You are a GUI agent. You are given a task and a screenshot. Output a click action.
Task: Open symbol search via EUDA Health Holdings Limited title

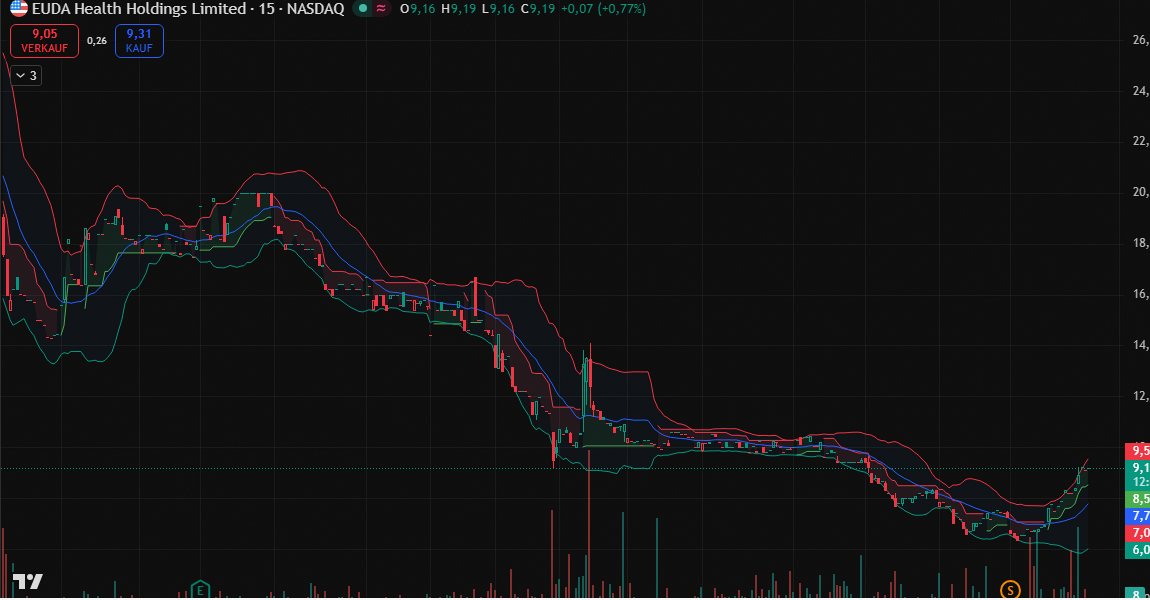click(139, 9)
